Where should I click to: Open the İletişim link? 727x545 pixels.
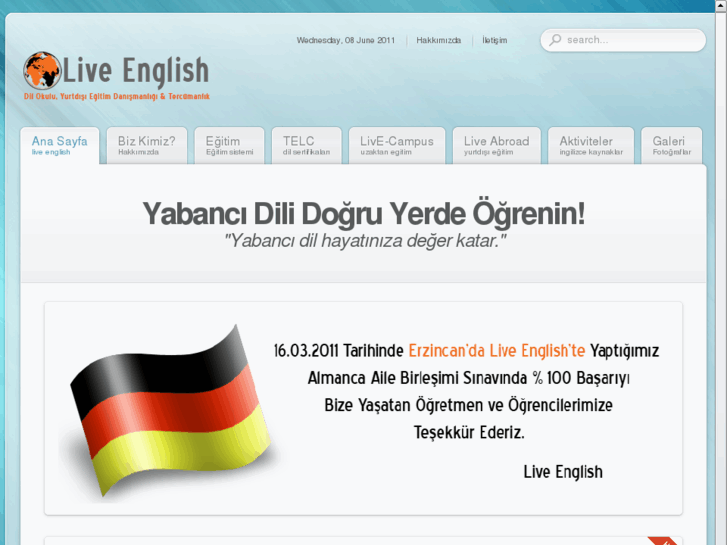pyautogui.click(x=495, y=40)
